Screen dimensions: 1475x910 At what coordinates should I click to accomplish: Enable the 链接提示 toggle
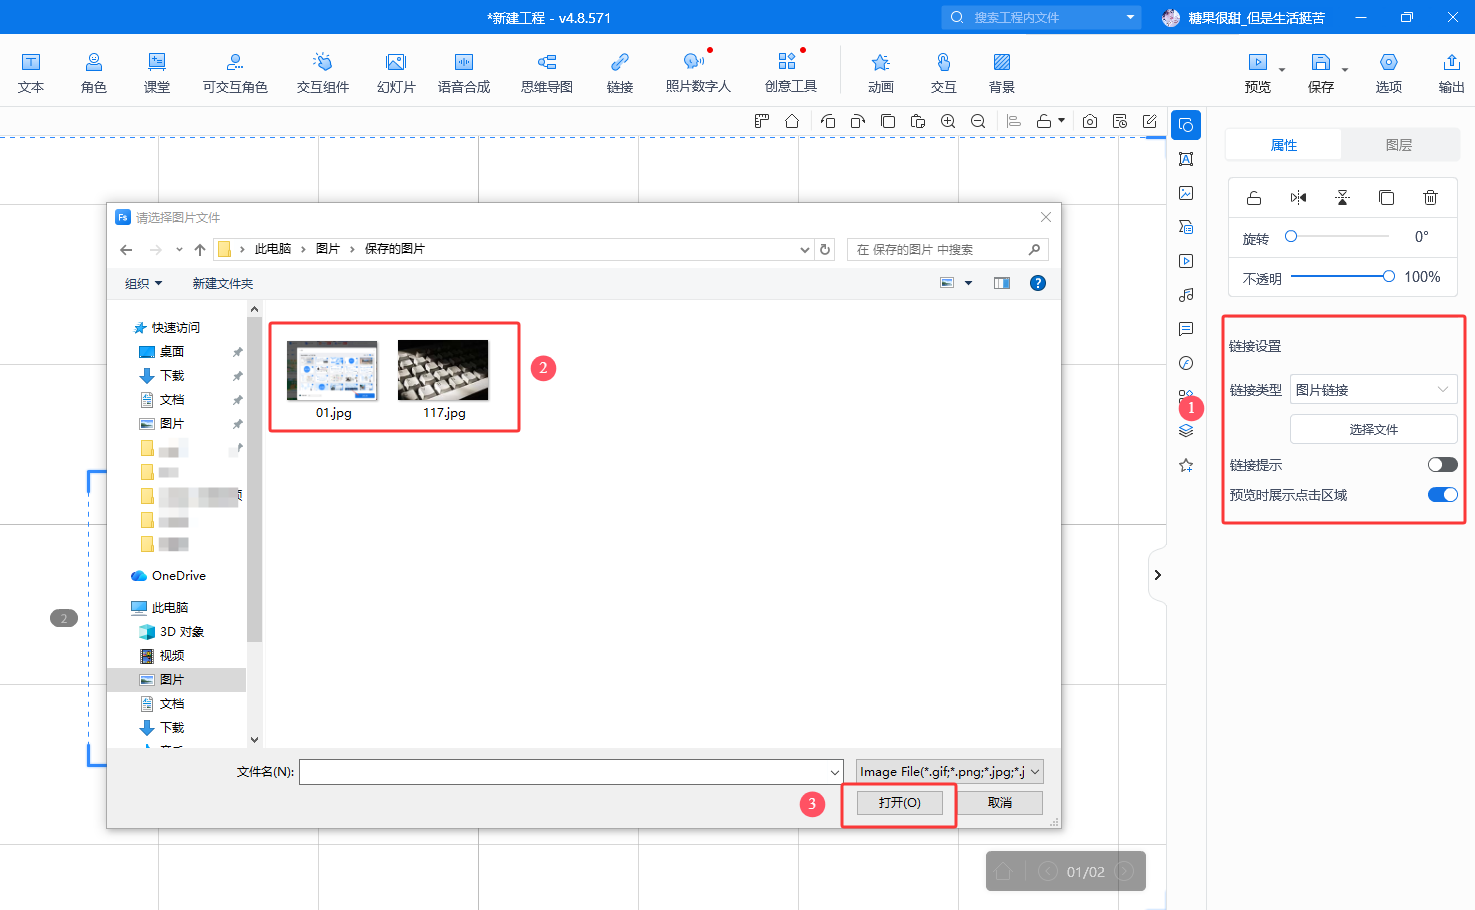point(1442,465)
